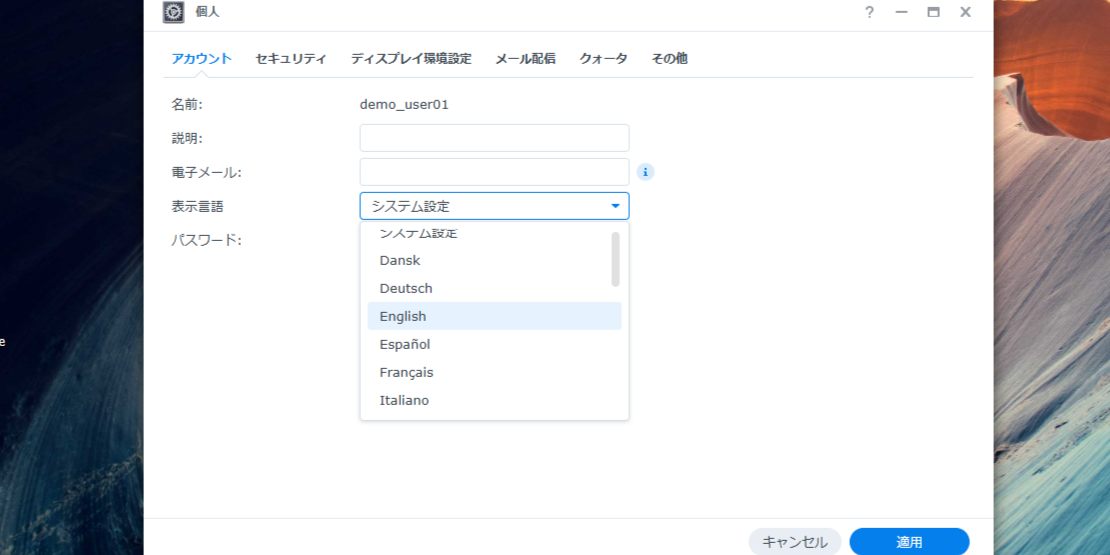
Task: Switch to the セキュリティ tab
Action: tap(290, 58)
